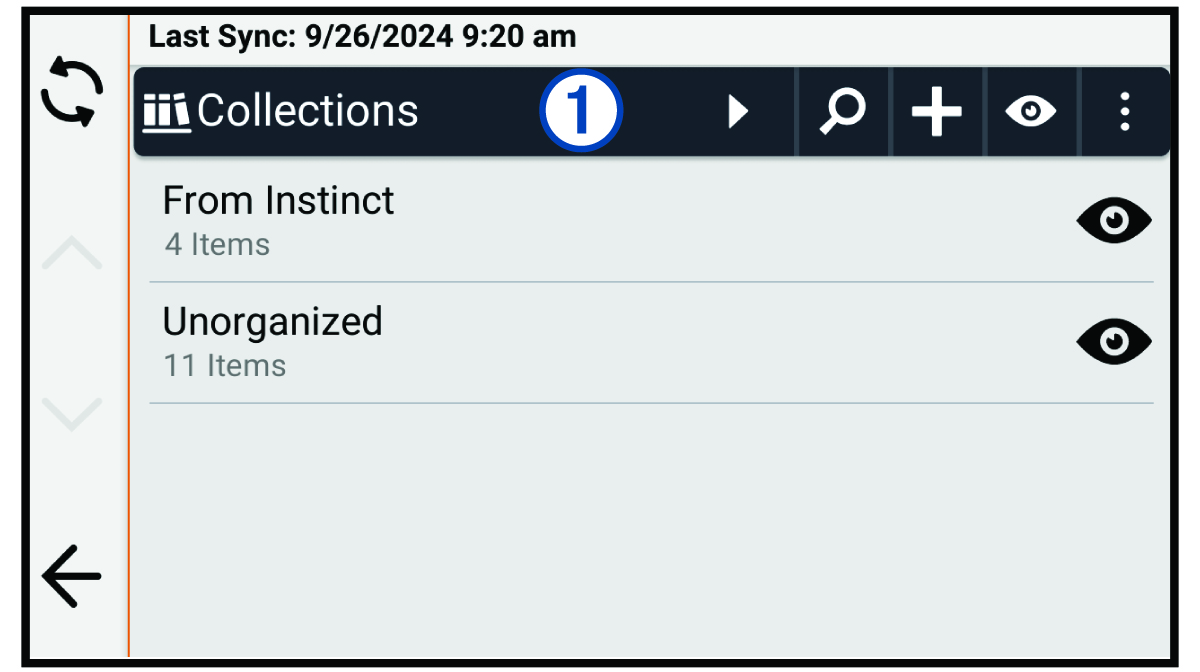Add a new collection with plus icon
1200x672 pixels.
click(936, 112)
